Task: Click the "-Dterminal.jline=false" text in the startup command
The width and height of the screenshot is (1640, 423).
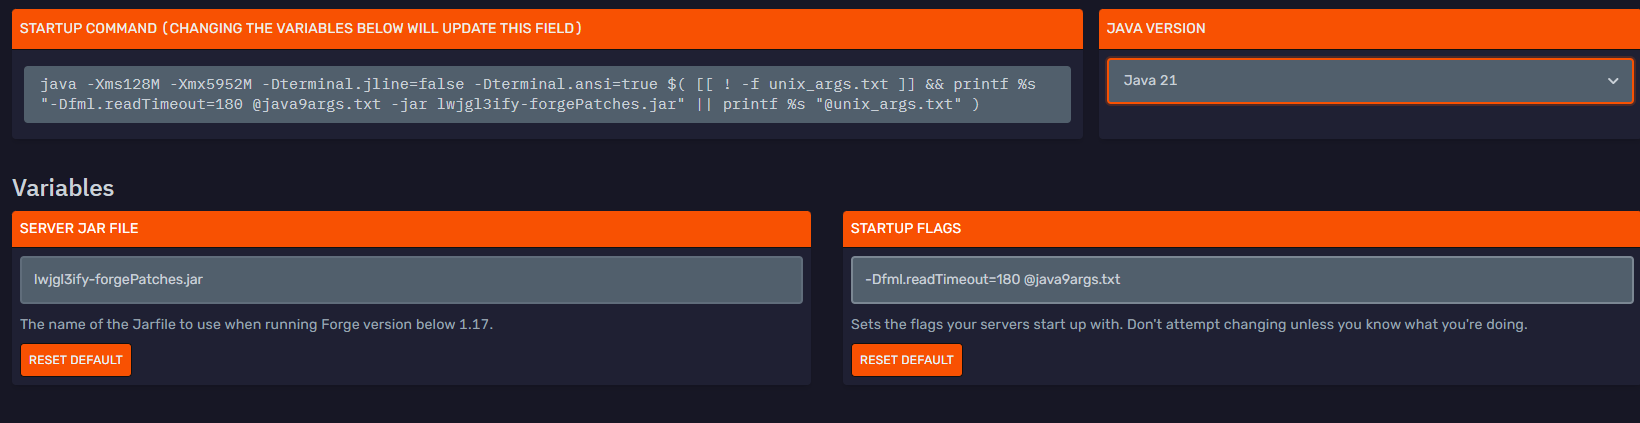Action: pos(363,84)
